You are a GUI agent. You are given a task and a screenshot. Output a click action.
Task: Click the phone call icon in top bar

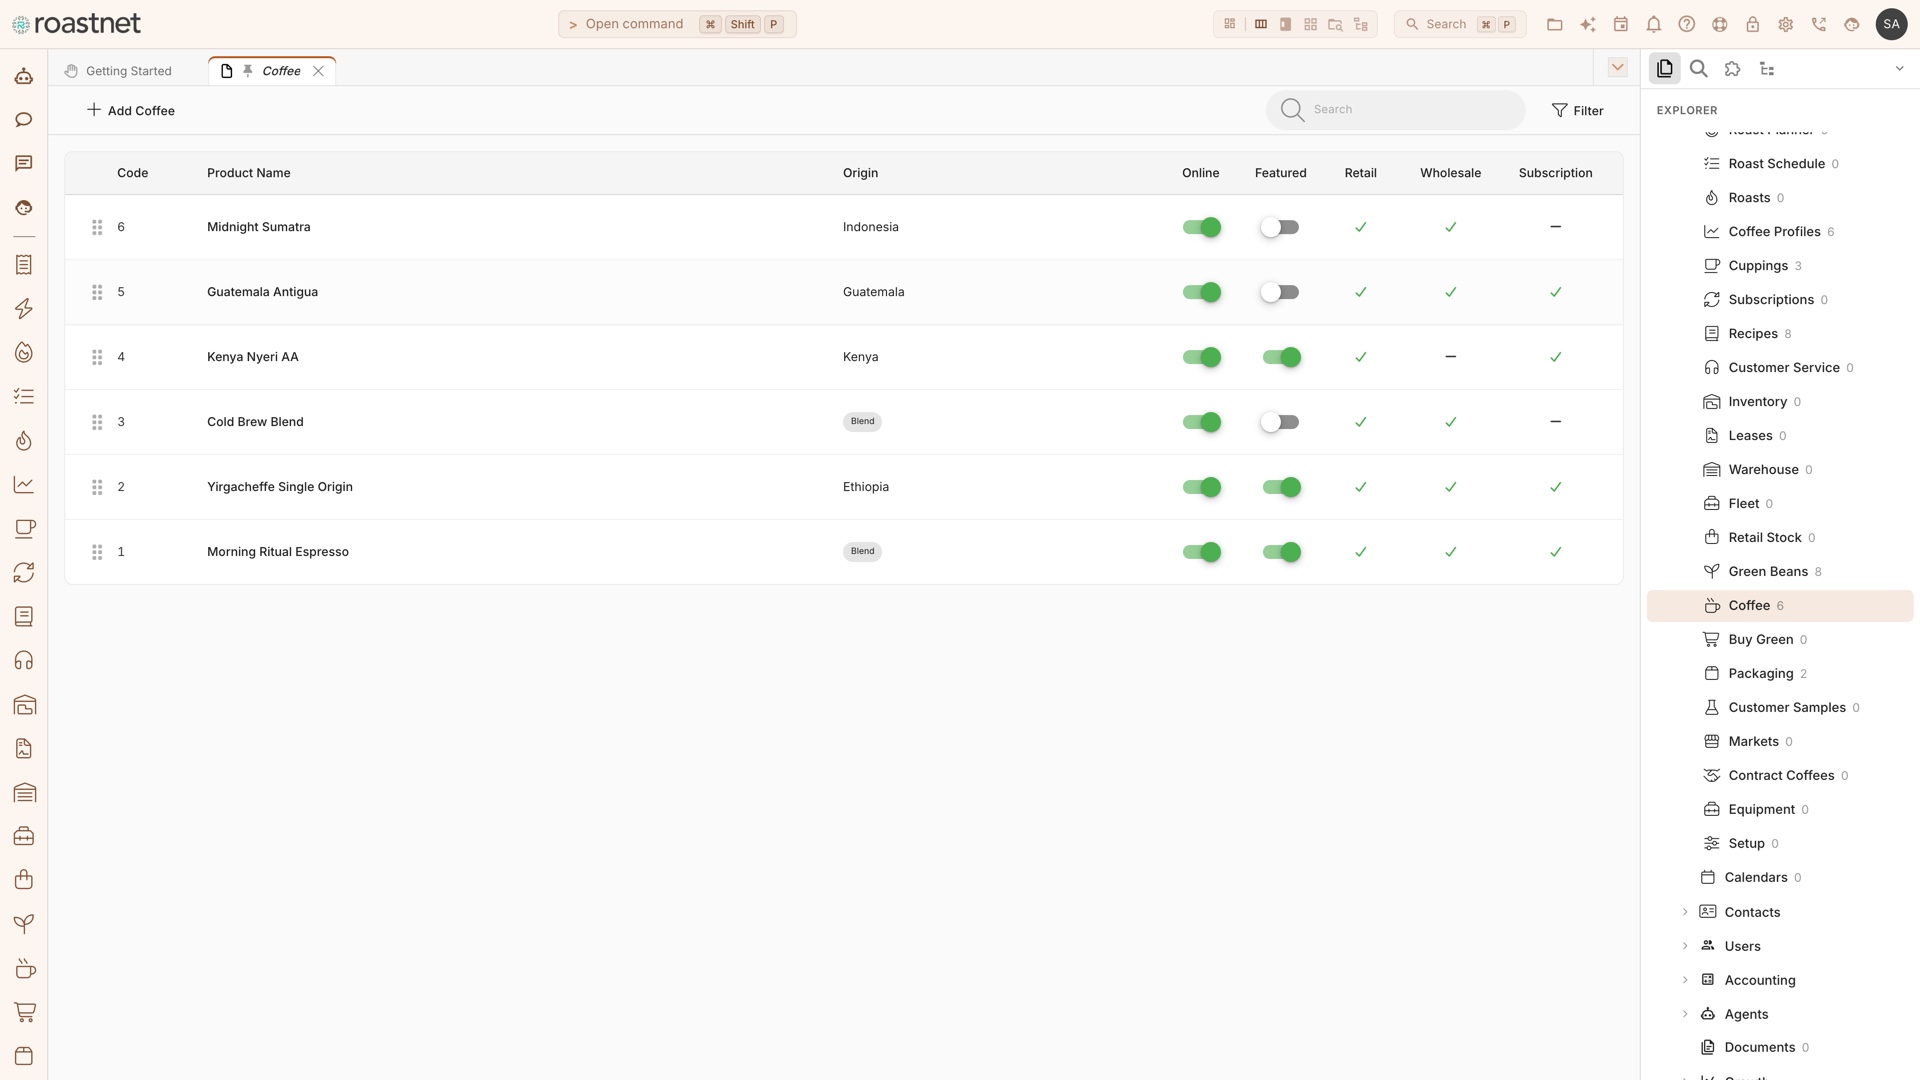[x=1818, y=24]
